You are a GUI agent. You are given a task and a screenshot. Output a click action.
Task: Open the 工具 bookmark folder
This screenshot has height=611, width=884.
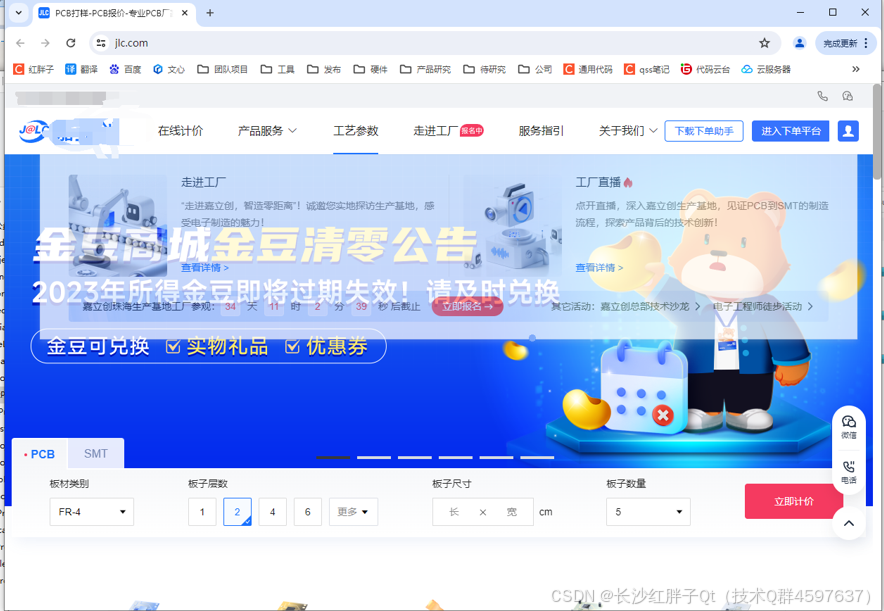click(277, 69)
